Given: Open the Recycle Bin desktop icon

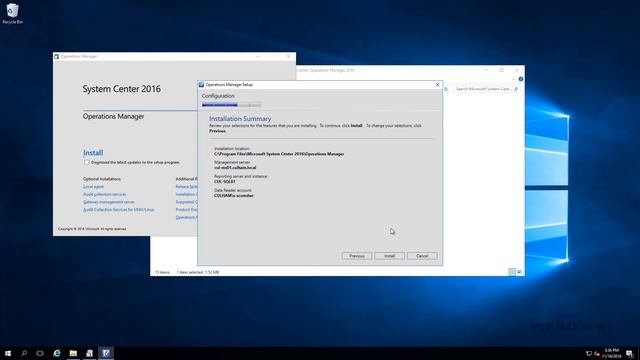Looking at the screenshot, I should 12,13.
